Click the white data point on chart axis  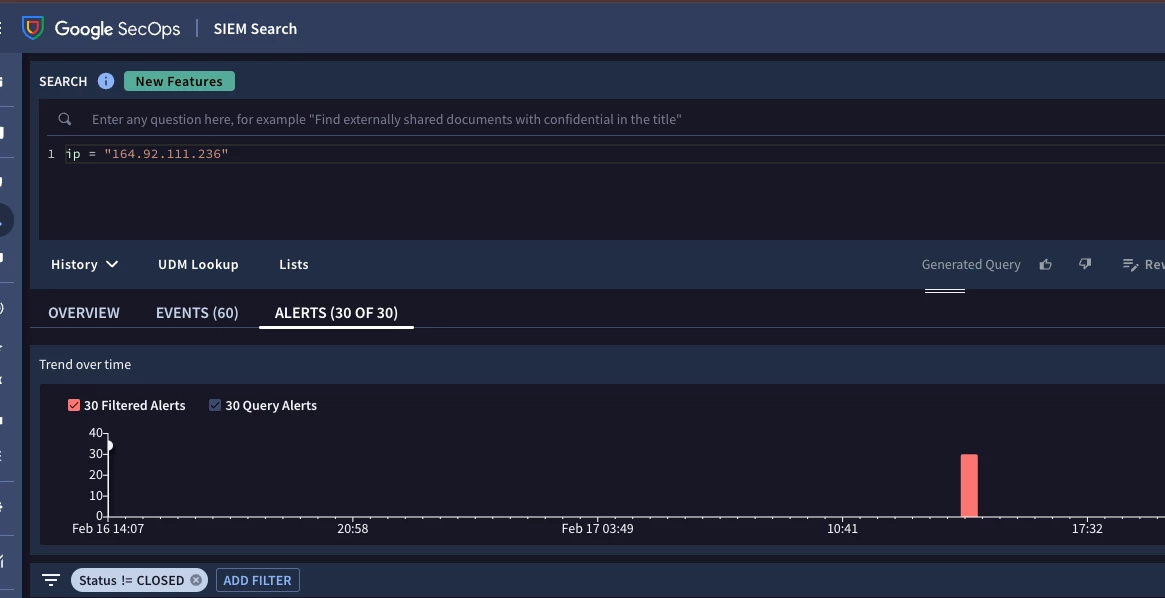(x=109, y=446)
